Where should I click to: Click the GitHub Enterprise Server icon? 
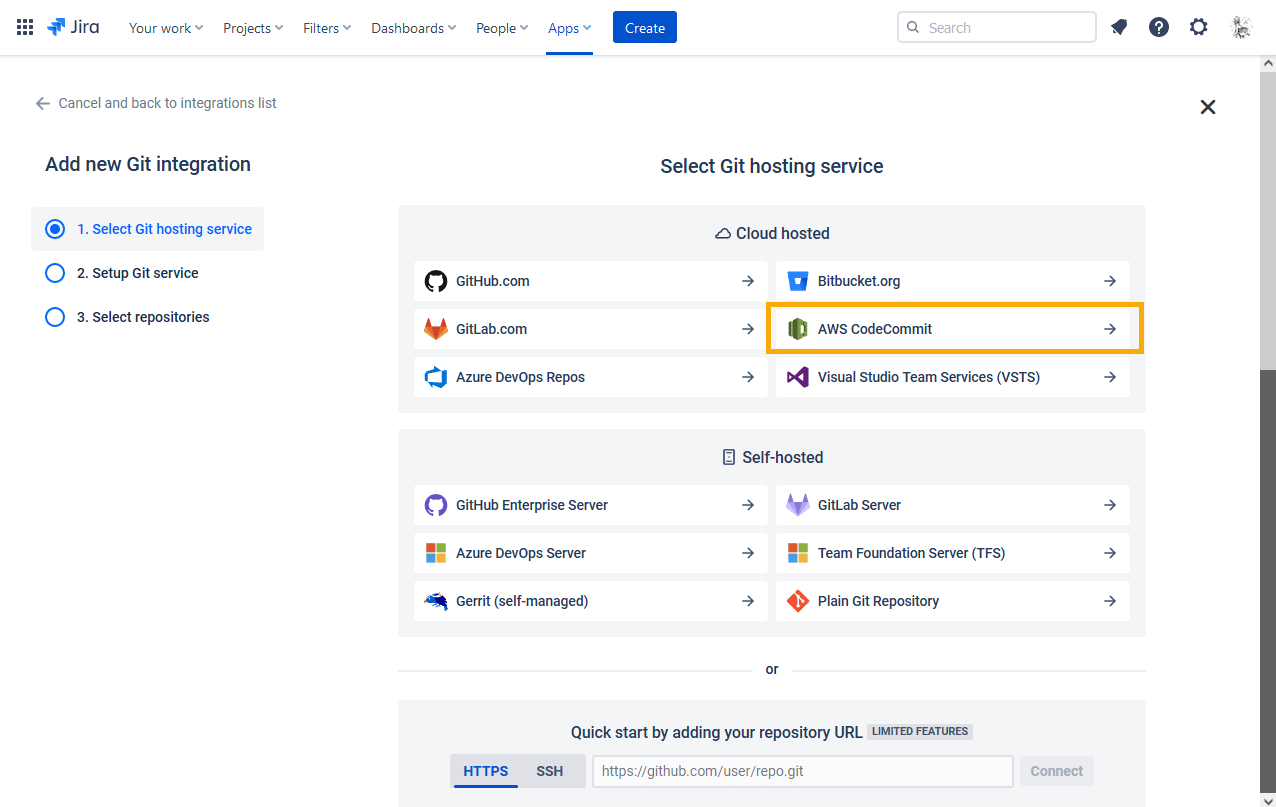pyautogui.click(x=436, y=505)
